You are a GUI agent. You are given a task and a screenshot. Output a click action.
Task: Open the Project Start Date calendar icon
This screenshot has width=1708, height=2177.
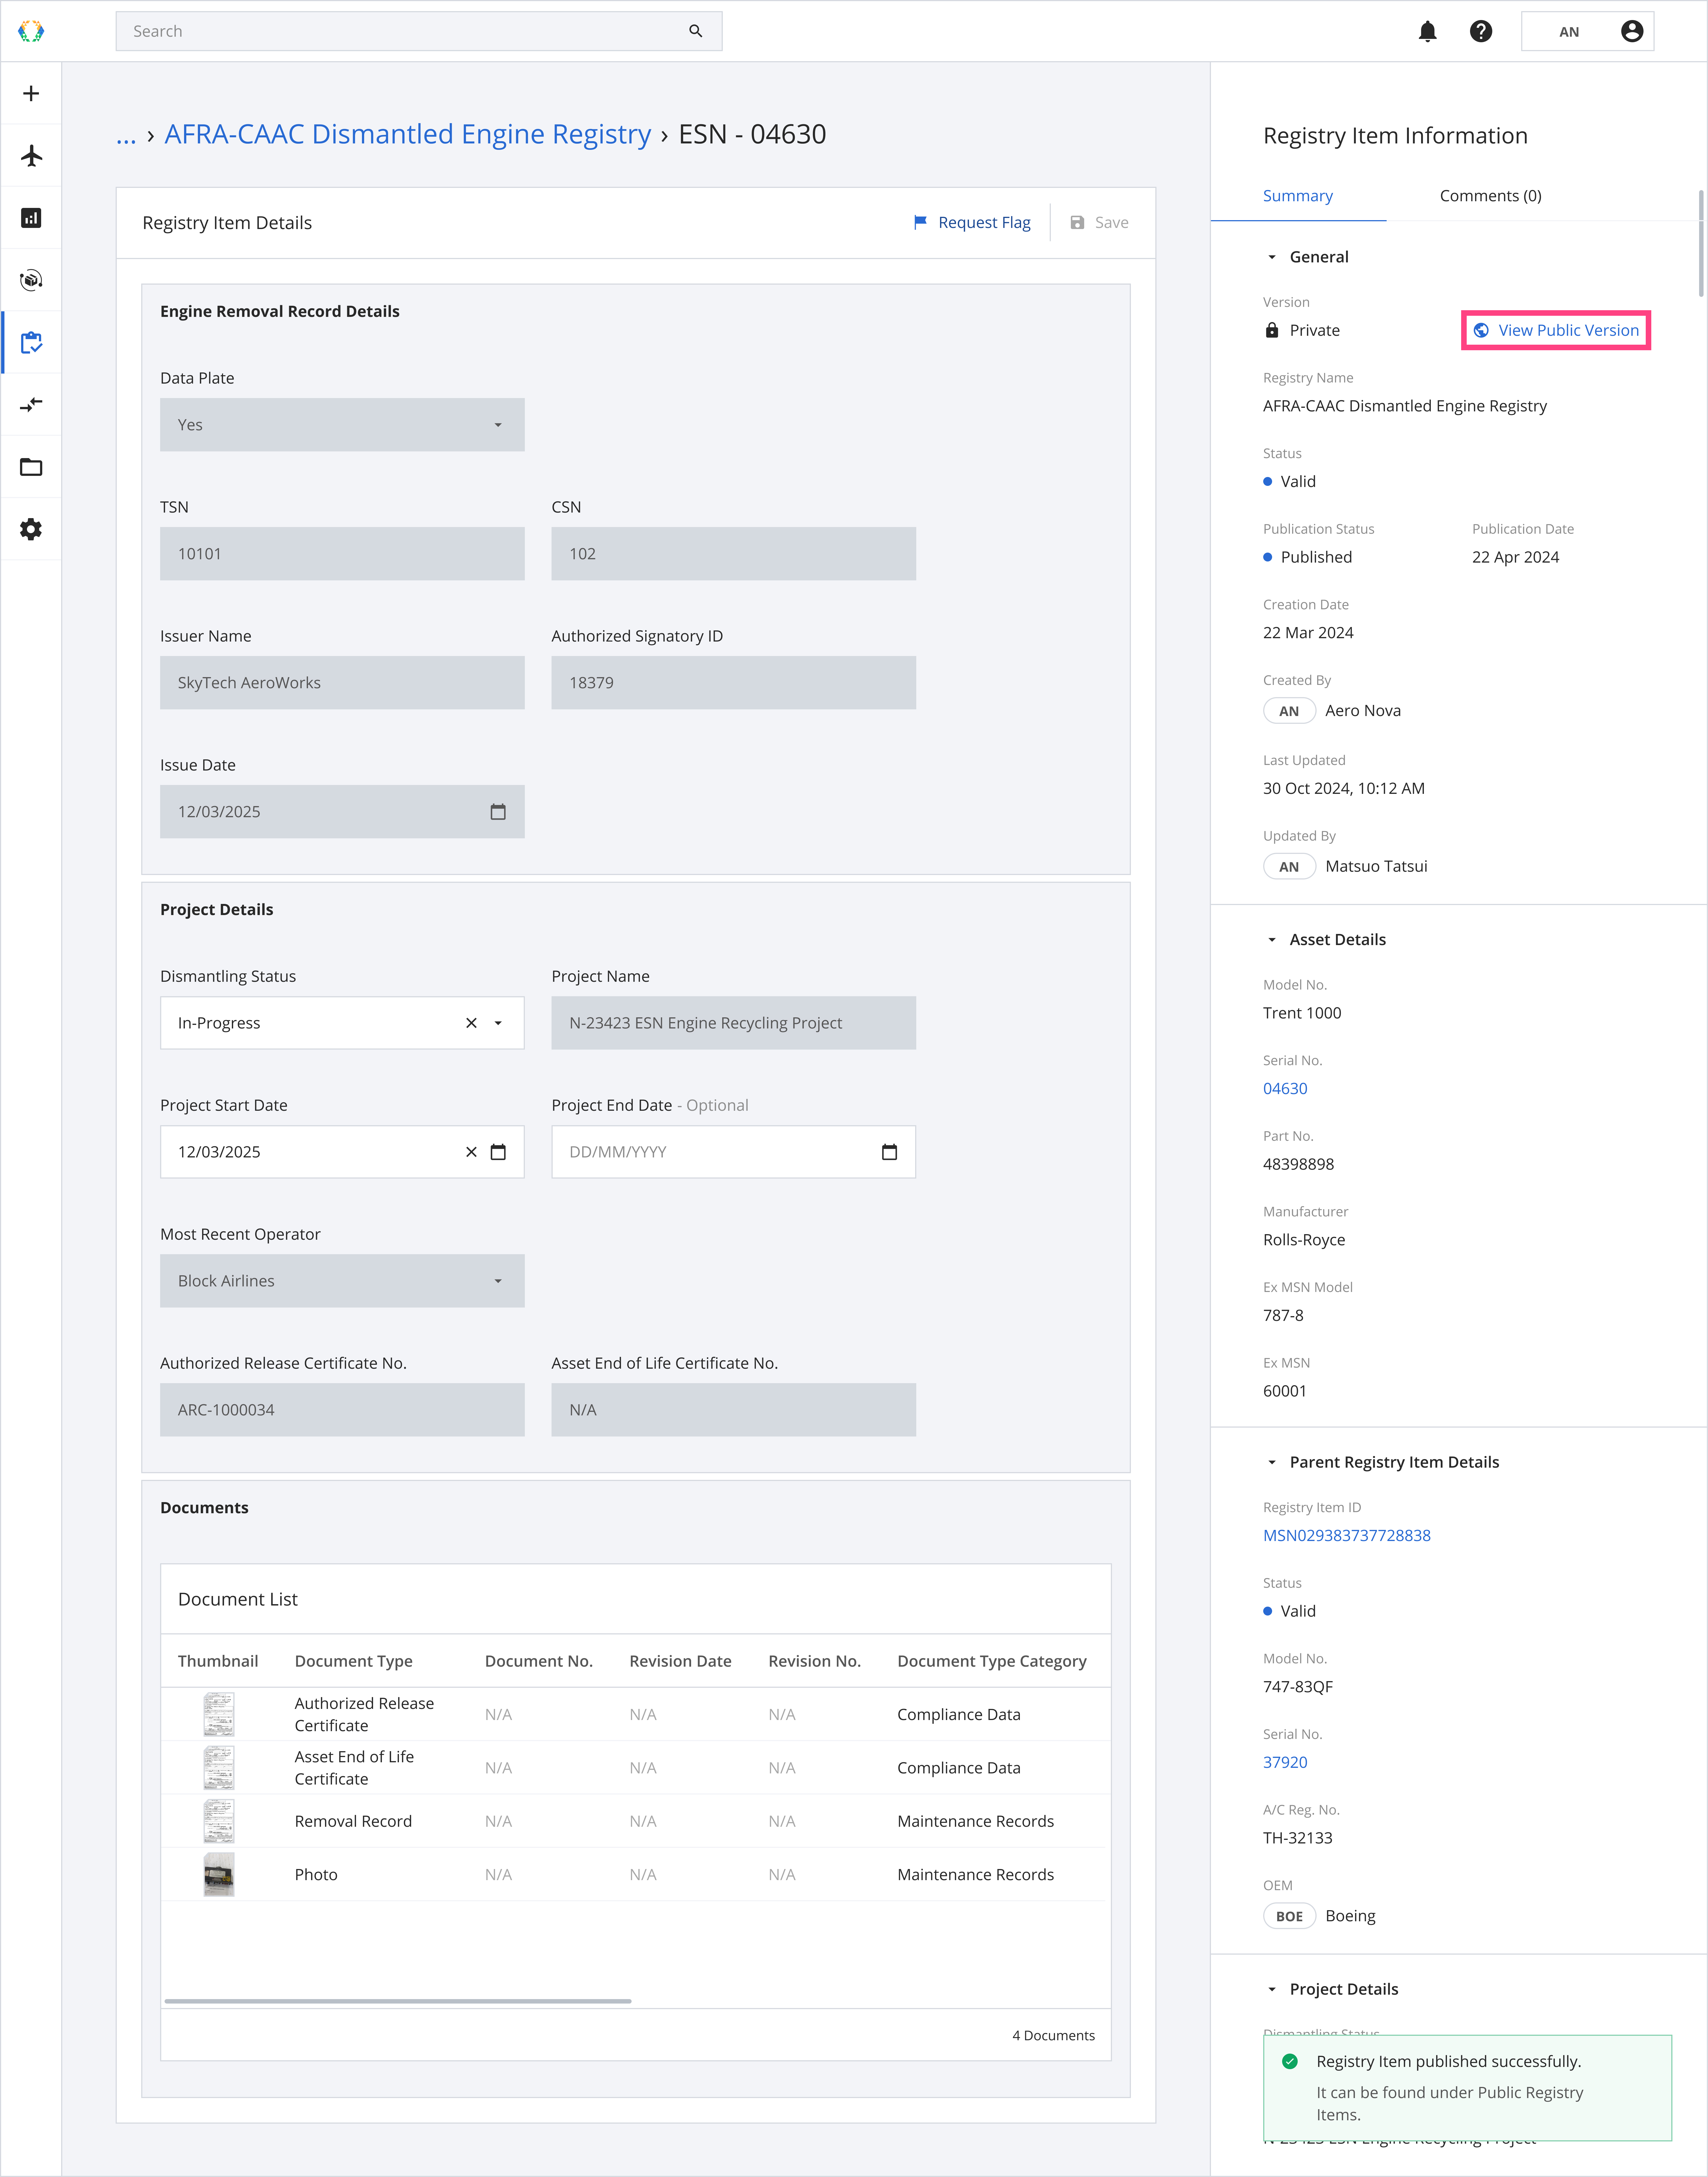click(498, 1152)
